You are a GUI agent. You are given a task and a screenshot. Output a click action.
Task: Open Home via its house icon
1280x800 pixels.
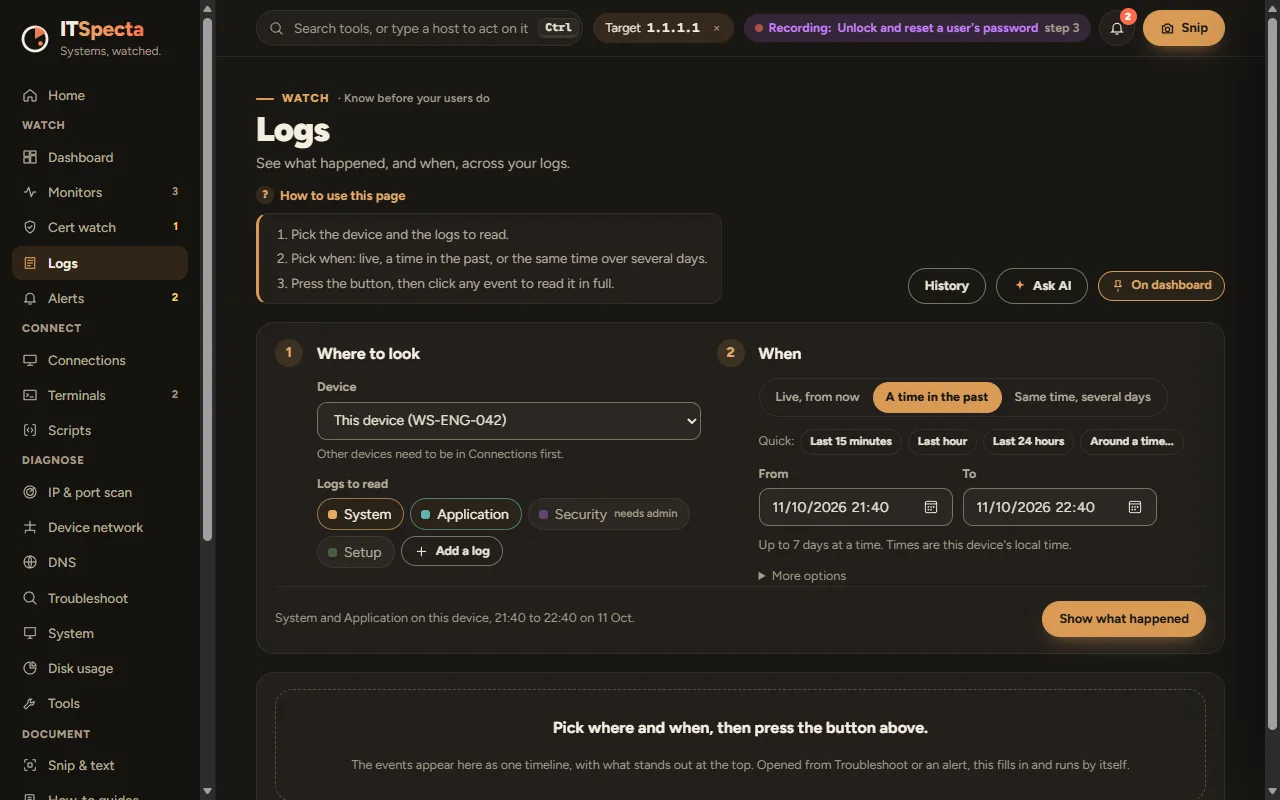coord(30,96)
